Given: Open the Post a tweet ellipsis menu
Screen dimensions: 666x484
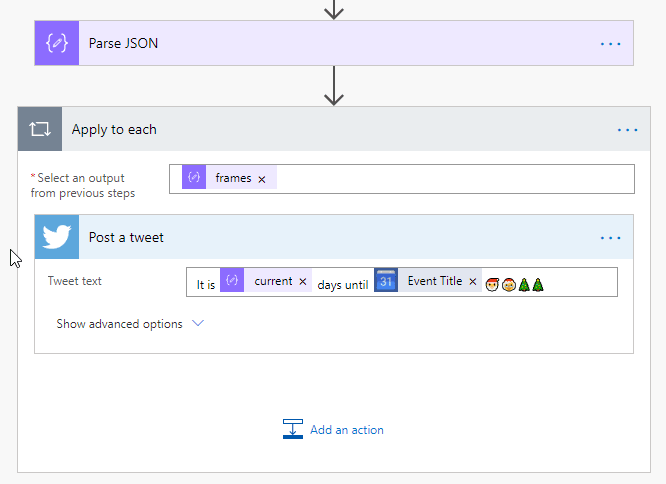Looking at the screenshot, I should point(610,238).
